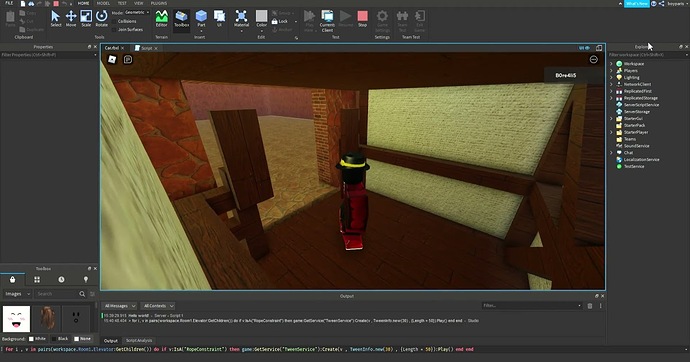This screenshot has height=362, width=690.
Task: Select the ServerScriptService item in Explorer
Action: click(x=641, y=105)
